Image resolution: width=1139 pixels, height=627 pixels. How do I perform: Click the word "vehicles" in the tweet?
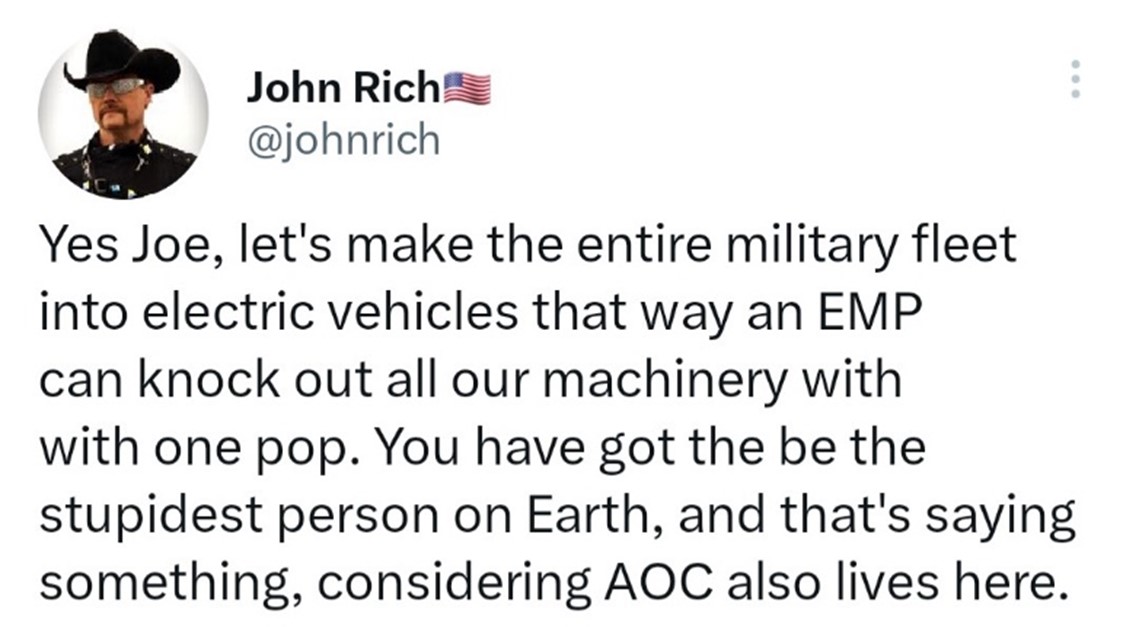point(426,312)
